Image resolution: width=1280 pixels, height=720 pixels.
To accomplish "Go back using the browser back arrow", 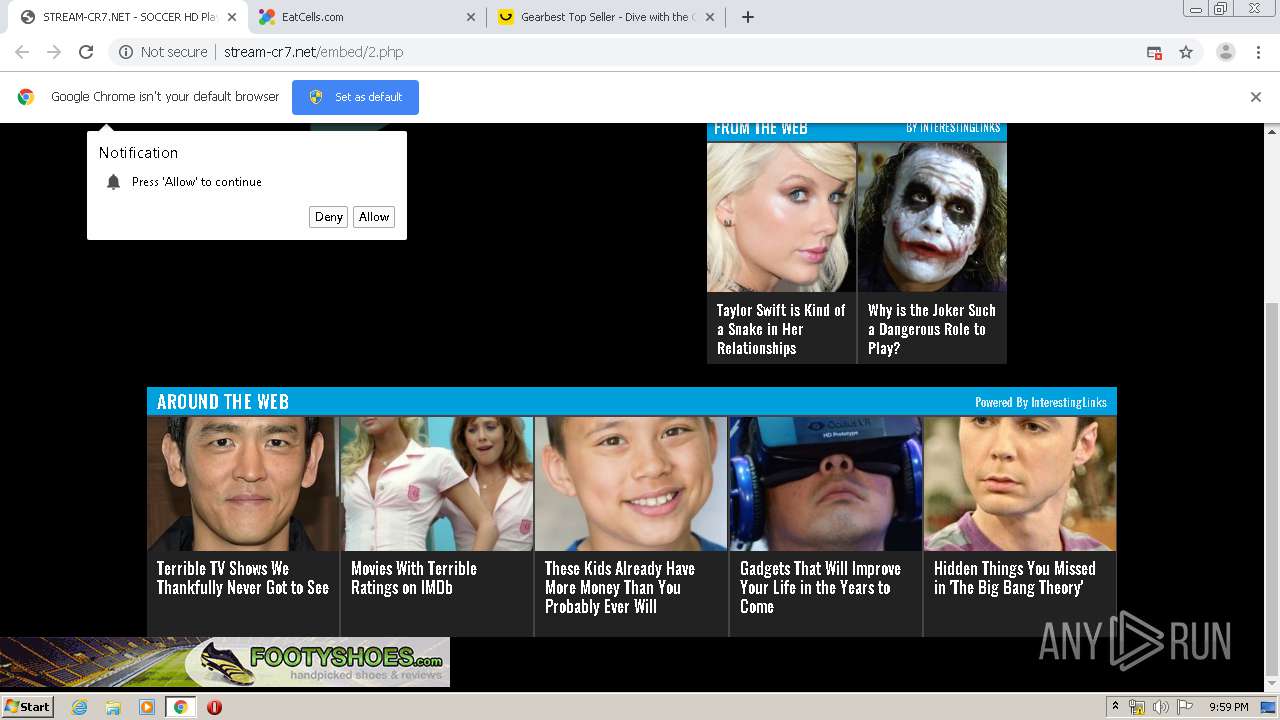I will (x=22, y=52).
